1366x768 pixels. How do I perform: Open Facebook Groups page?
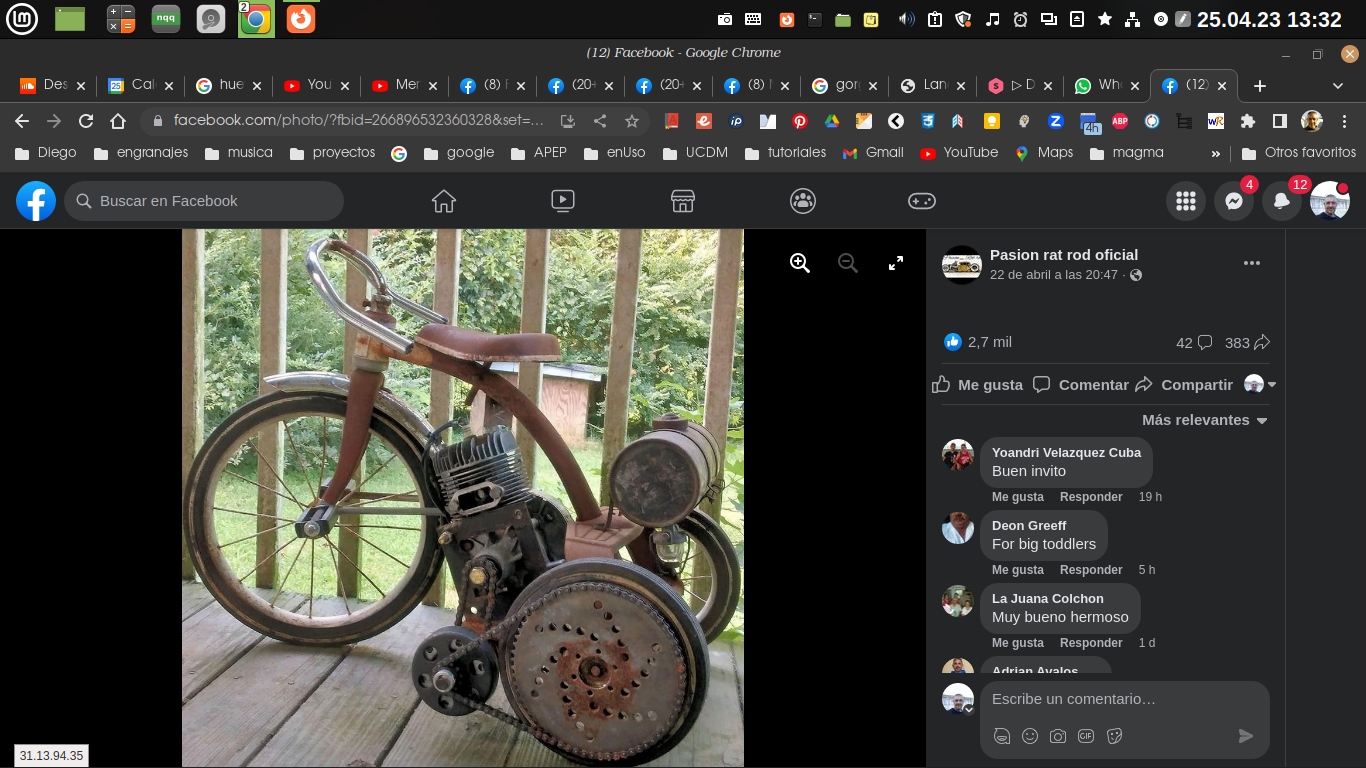coord(803,201)
